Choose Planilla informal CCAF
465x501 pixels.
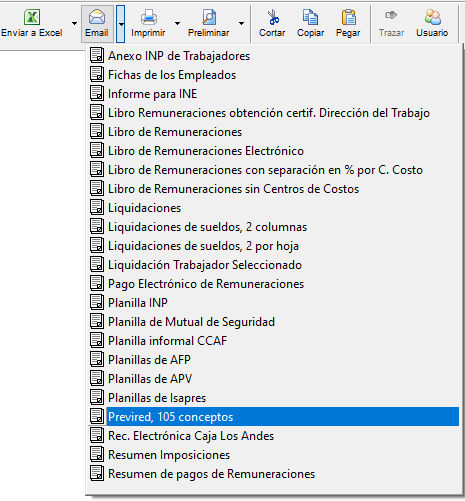pos(273,341)
